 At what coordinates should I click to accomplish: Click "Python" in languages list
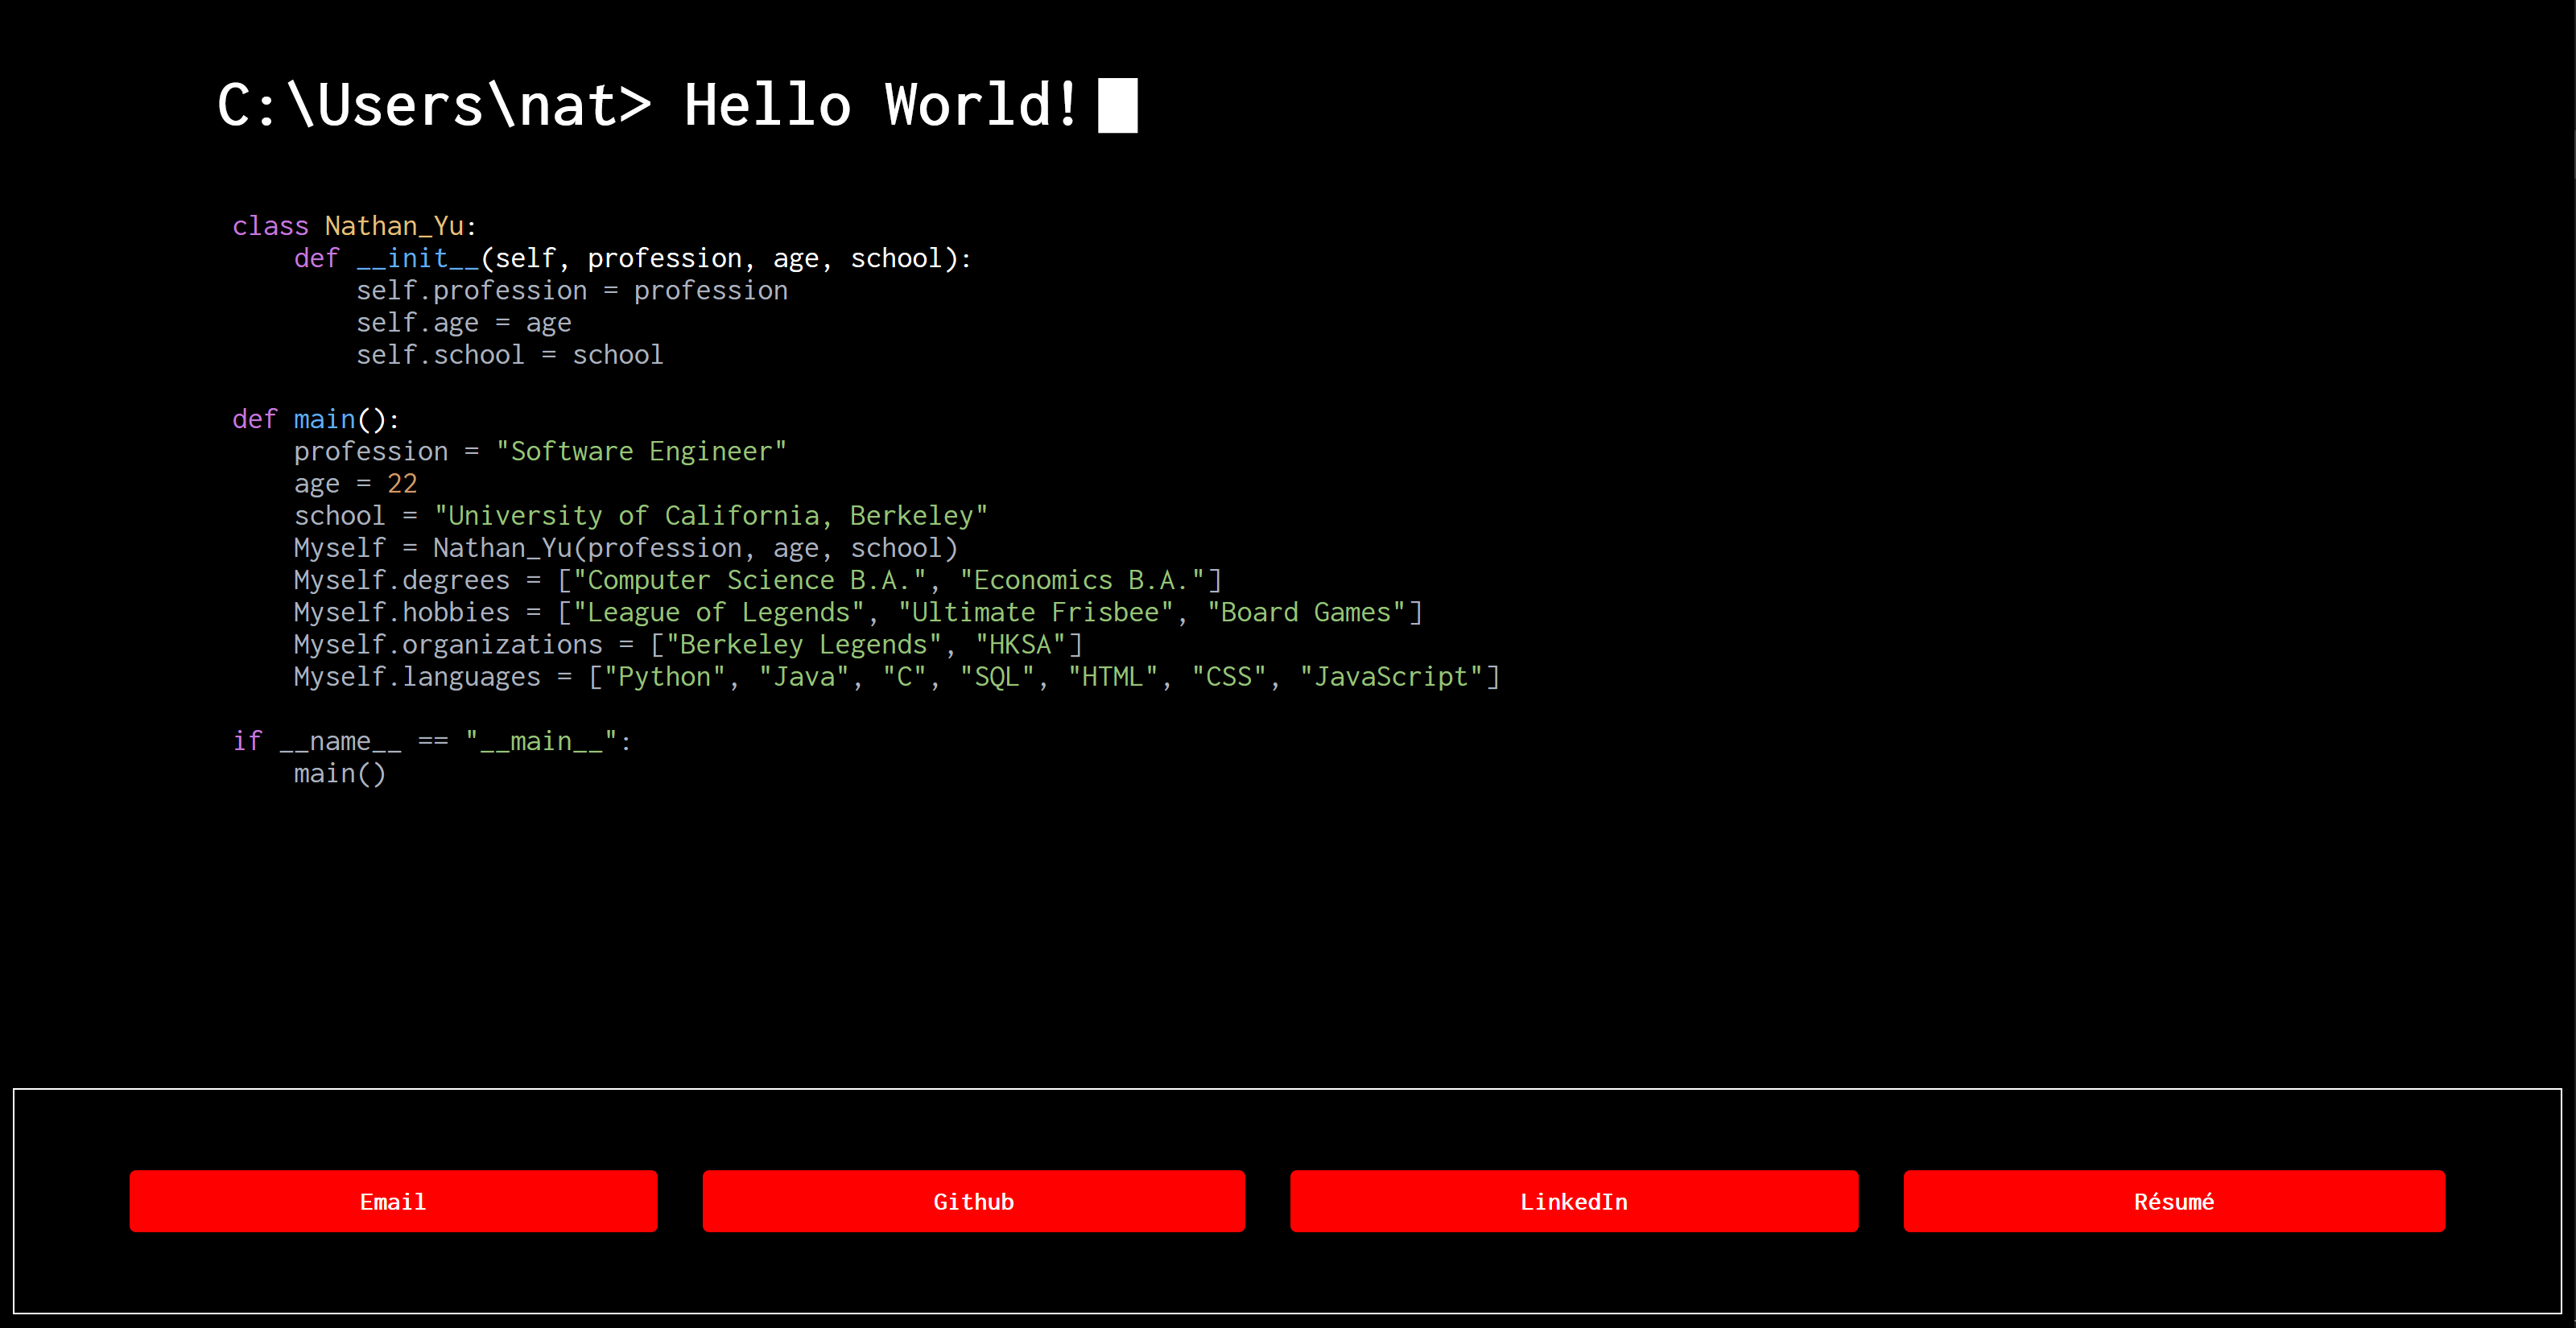tap(664, 677)
